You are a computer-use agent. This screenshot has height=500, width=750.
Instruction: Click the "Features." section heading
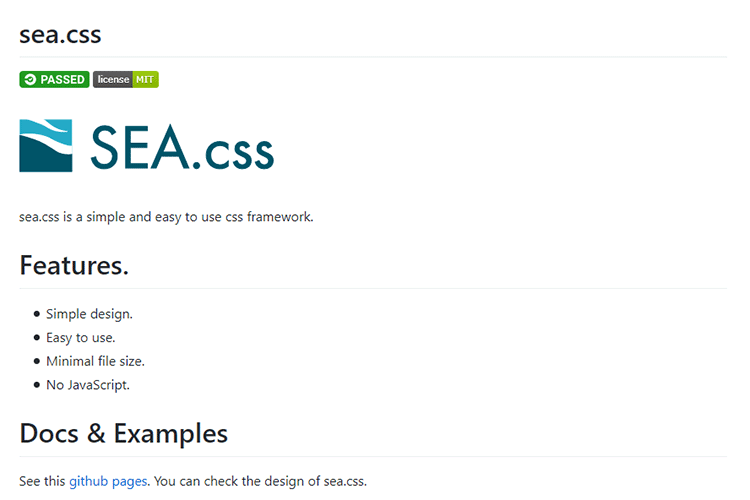(x=74, y=266)
